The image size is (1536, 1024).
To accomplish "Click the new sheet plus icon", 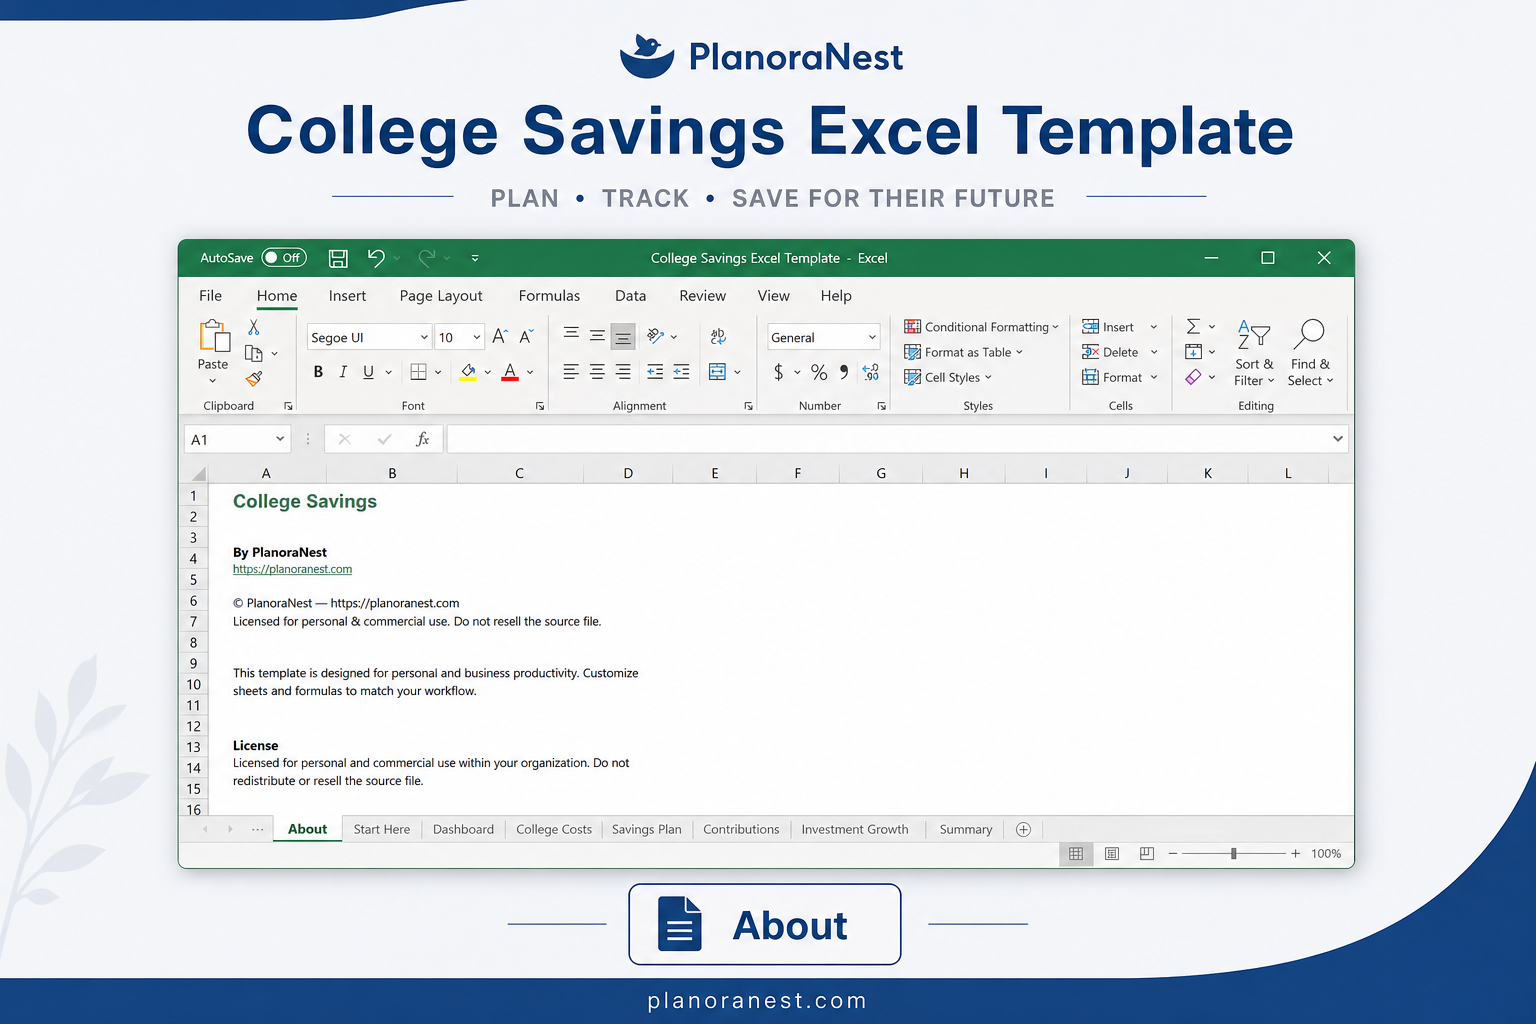I will (1023, 829).
